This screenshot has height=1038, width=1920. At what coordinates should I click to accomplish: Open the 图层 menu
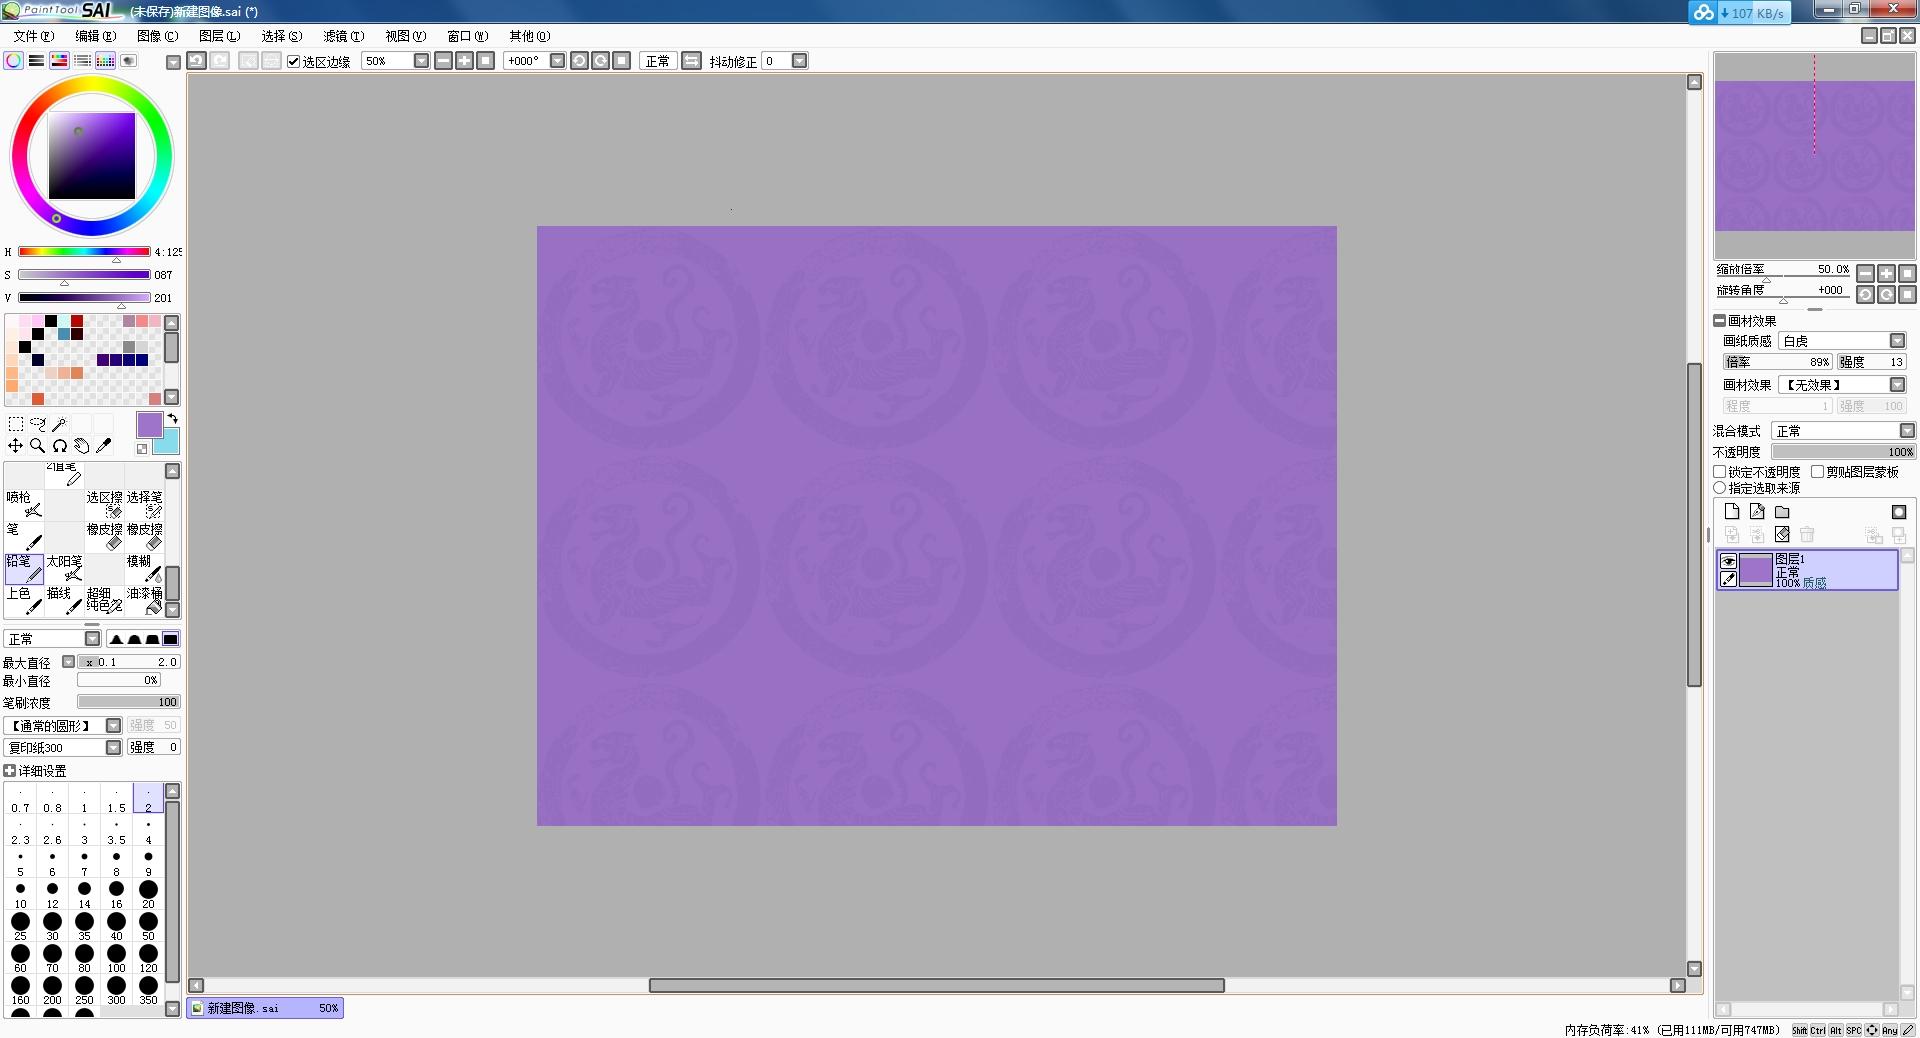click(219, 36)
